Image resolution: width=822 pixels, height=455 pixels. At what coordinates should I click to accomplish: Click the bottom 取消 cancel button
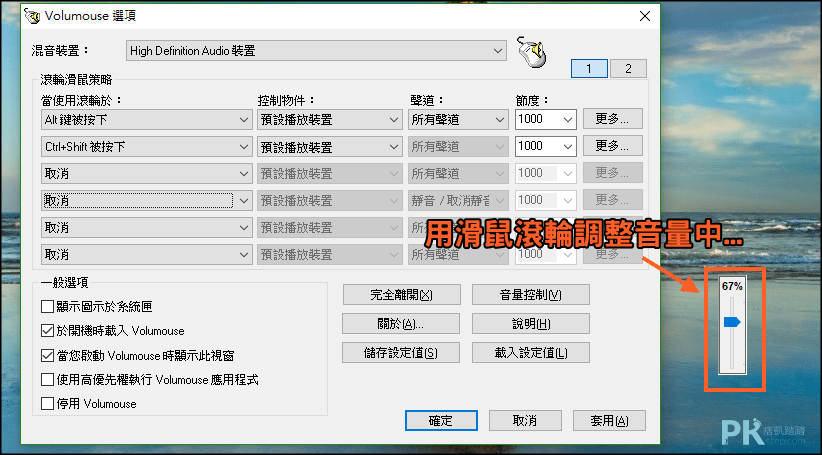[525, 420]
